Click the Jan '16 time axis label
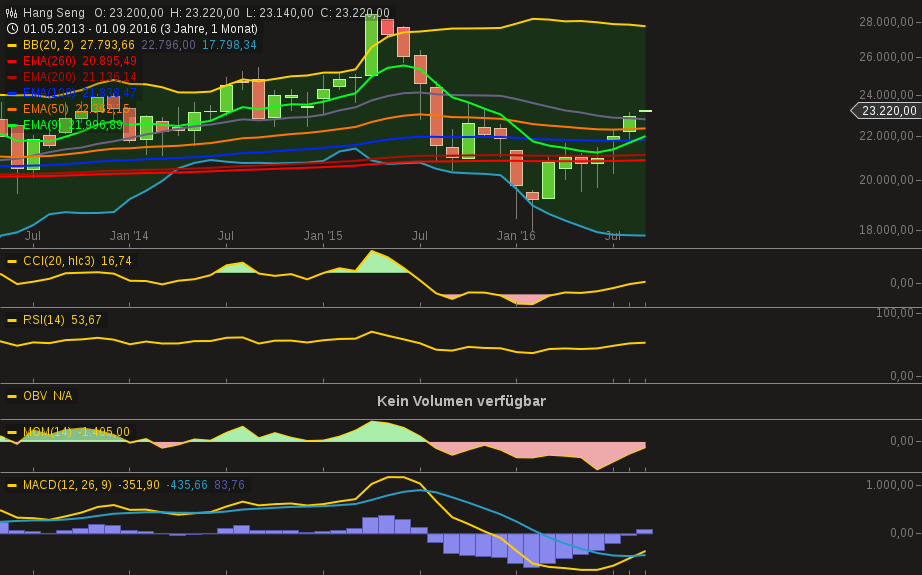This screenshot has width=922, height=575. click(516, 236)
